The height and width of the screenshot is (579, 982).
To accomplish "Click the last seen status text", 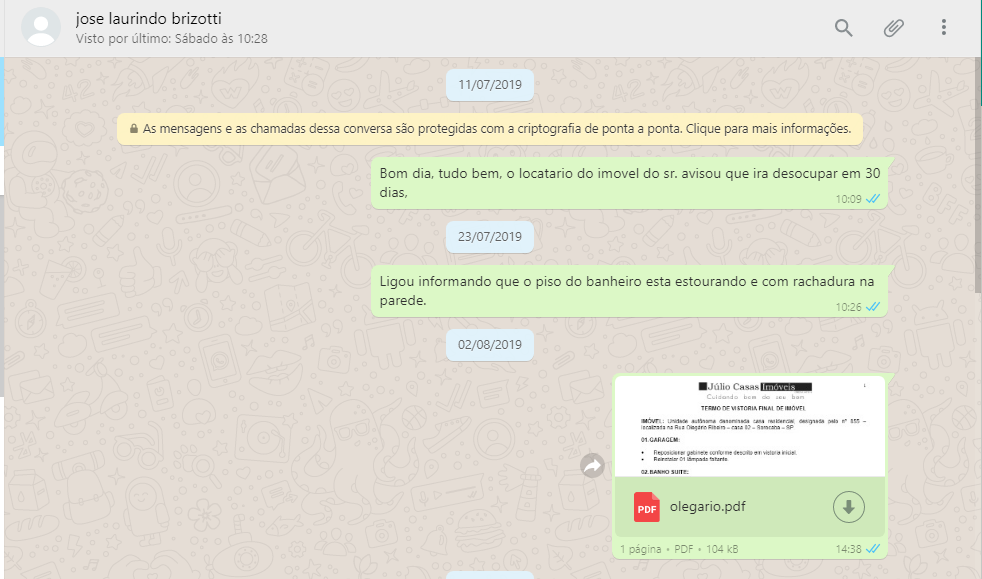I will tap(171, 39).
